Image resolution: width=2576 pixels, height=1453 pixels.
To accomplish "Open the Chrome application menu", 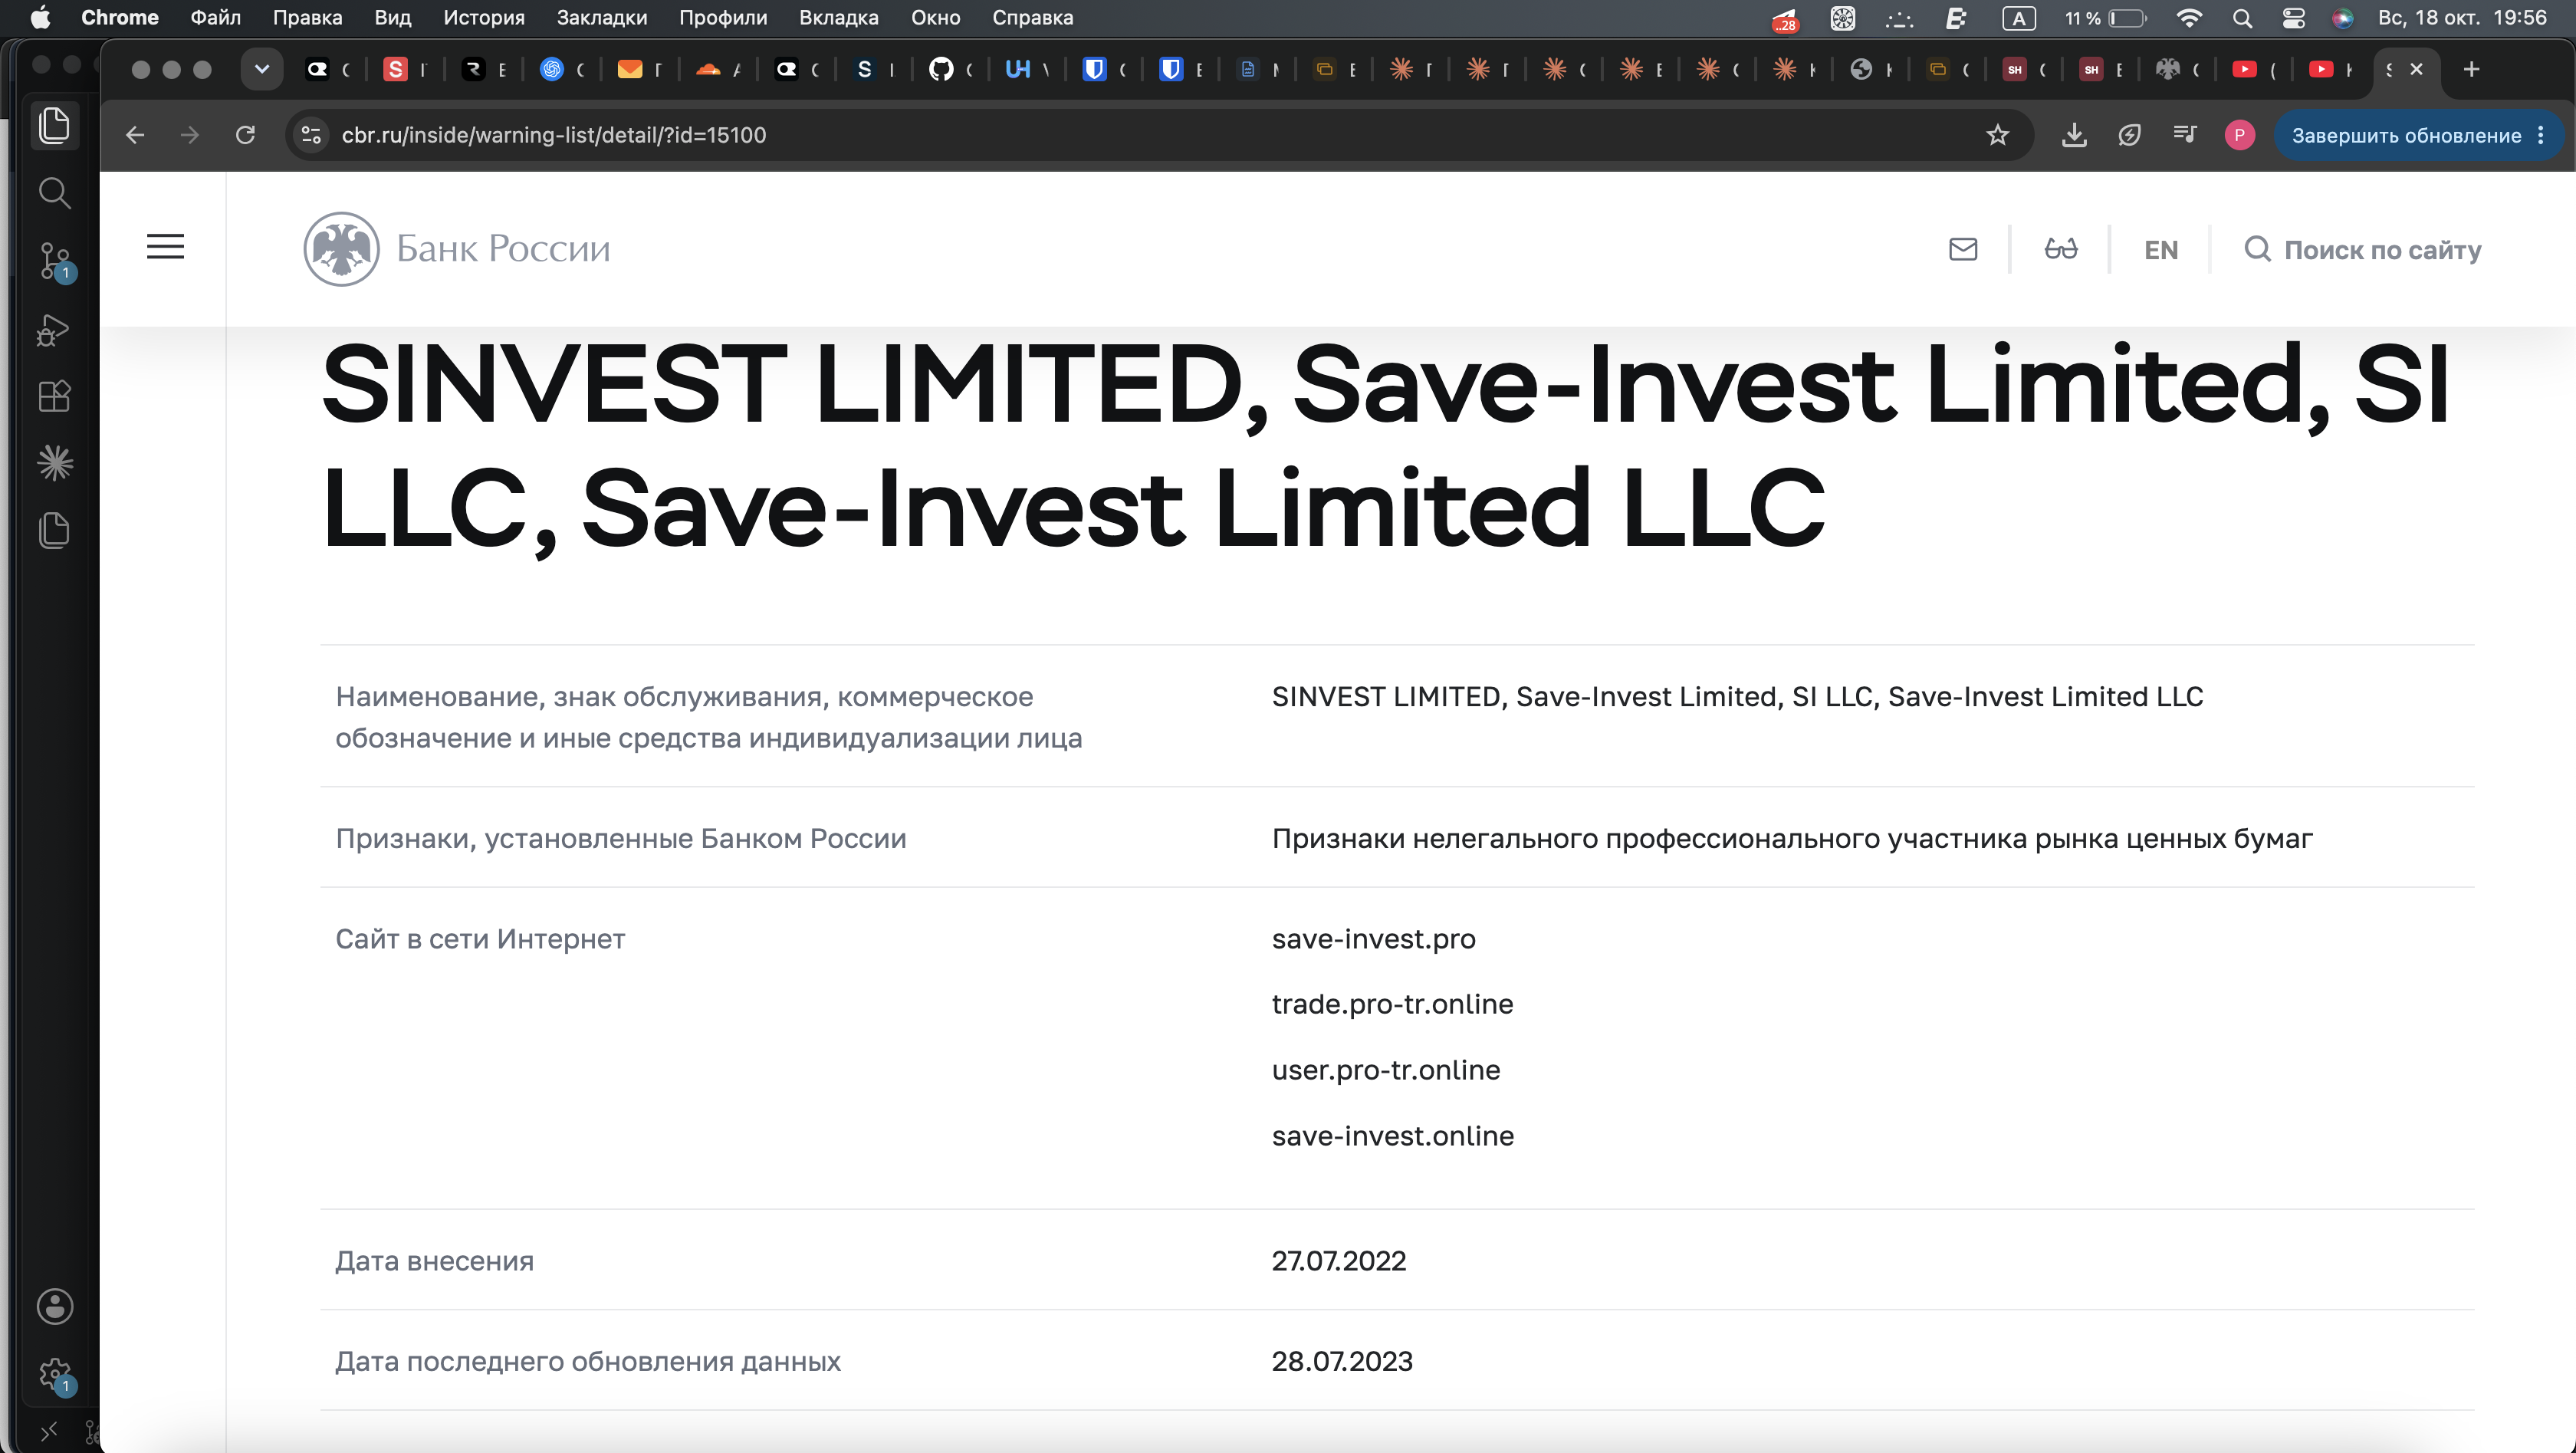I will 119,17.
